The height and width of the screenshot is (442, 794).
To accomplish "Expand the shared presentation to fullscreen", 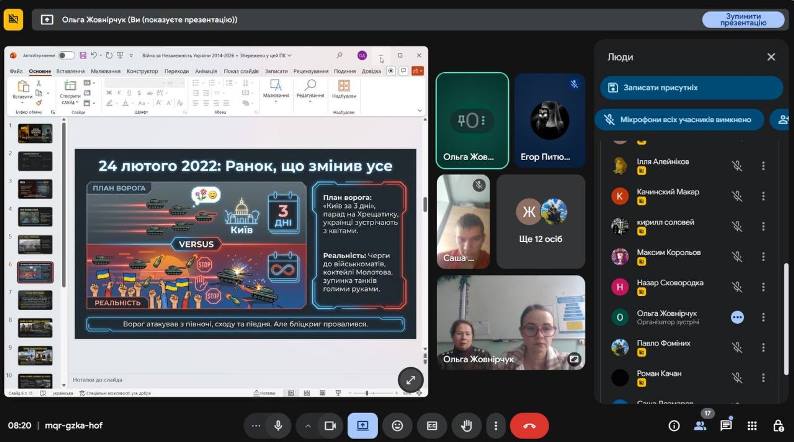I will [410, 380].
